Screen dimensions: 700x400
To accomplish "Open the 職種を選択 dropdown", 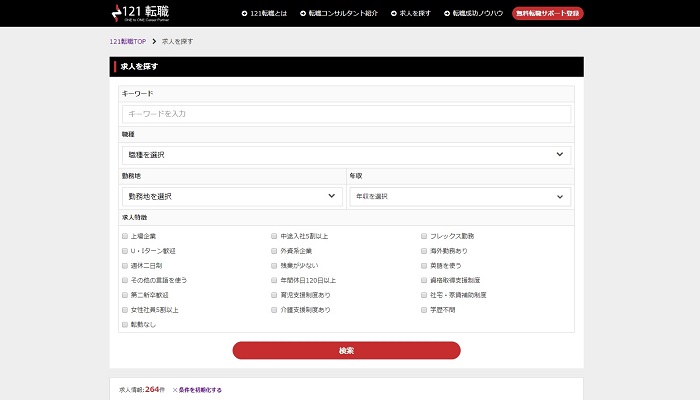I will tap(346, 155).
